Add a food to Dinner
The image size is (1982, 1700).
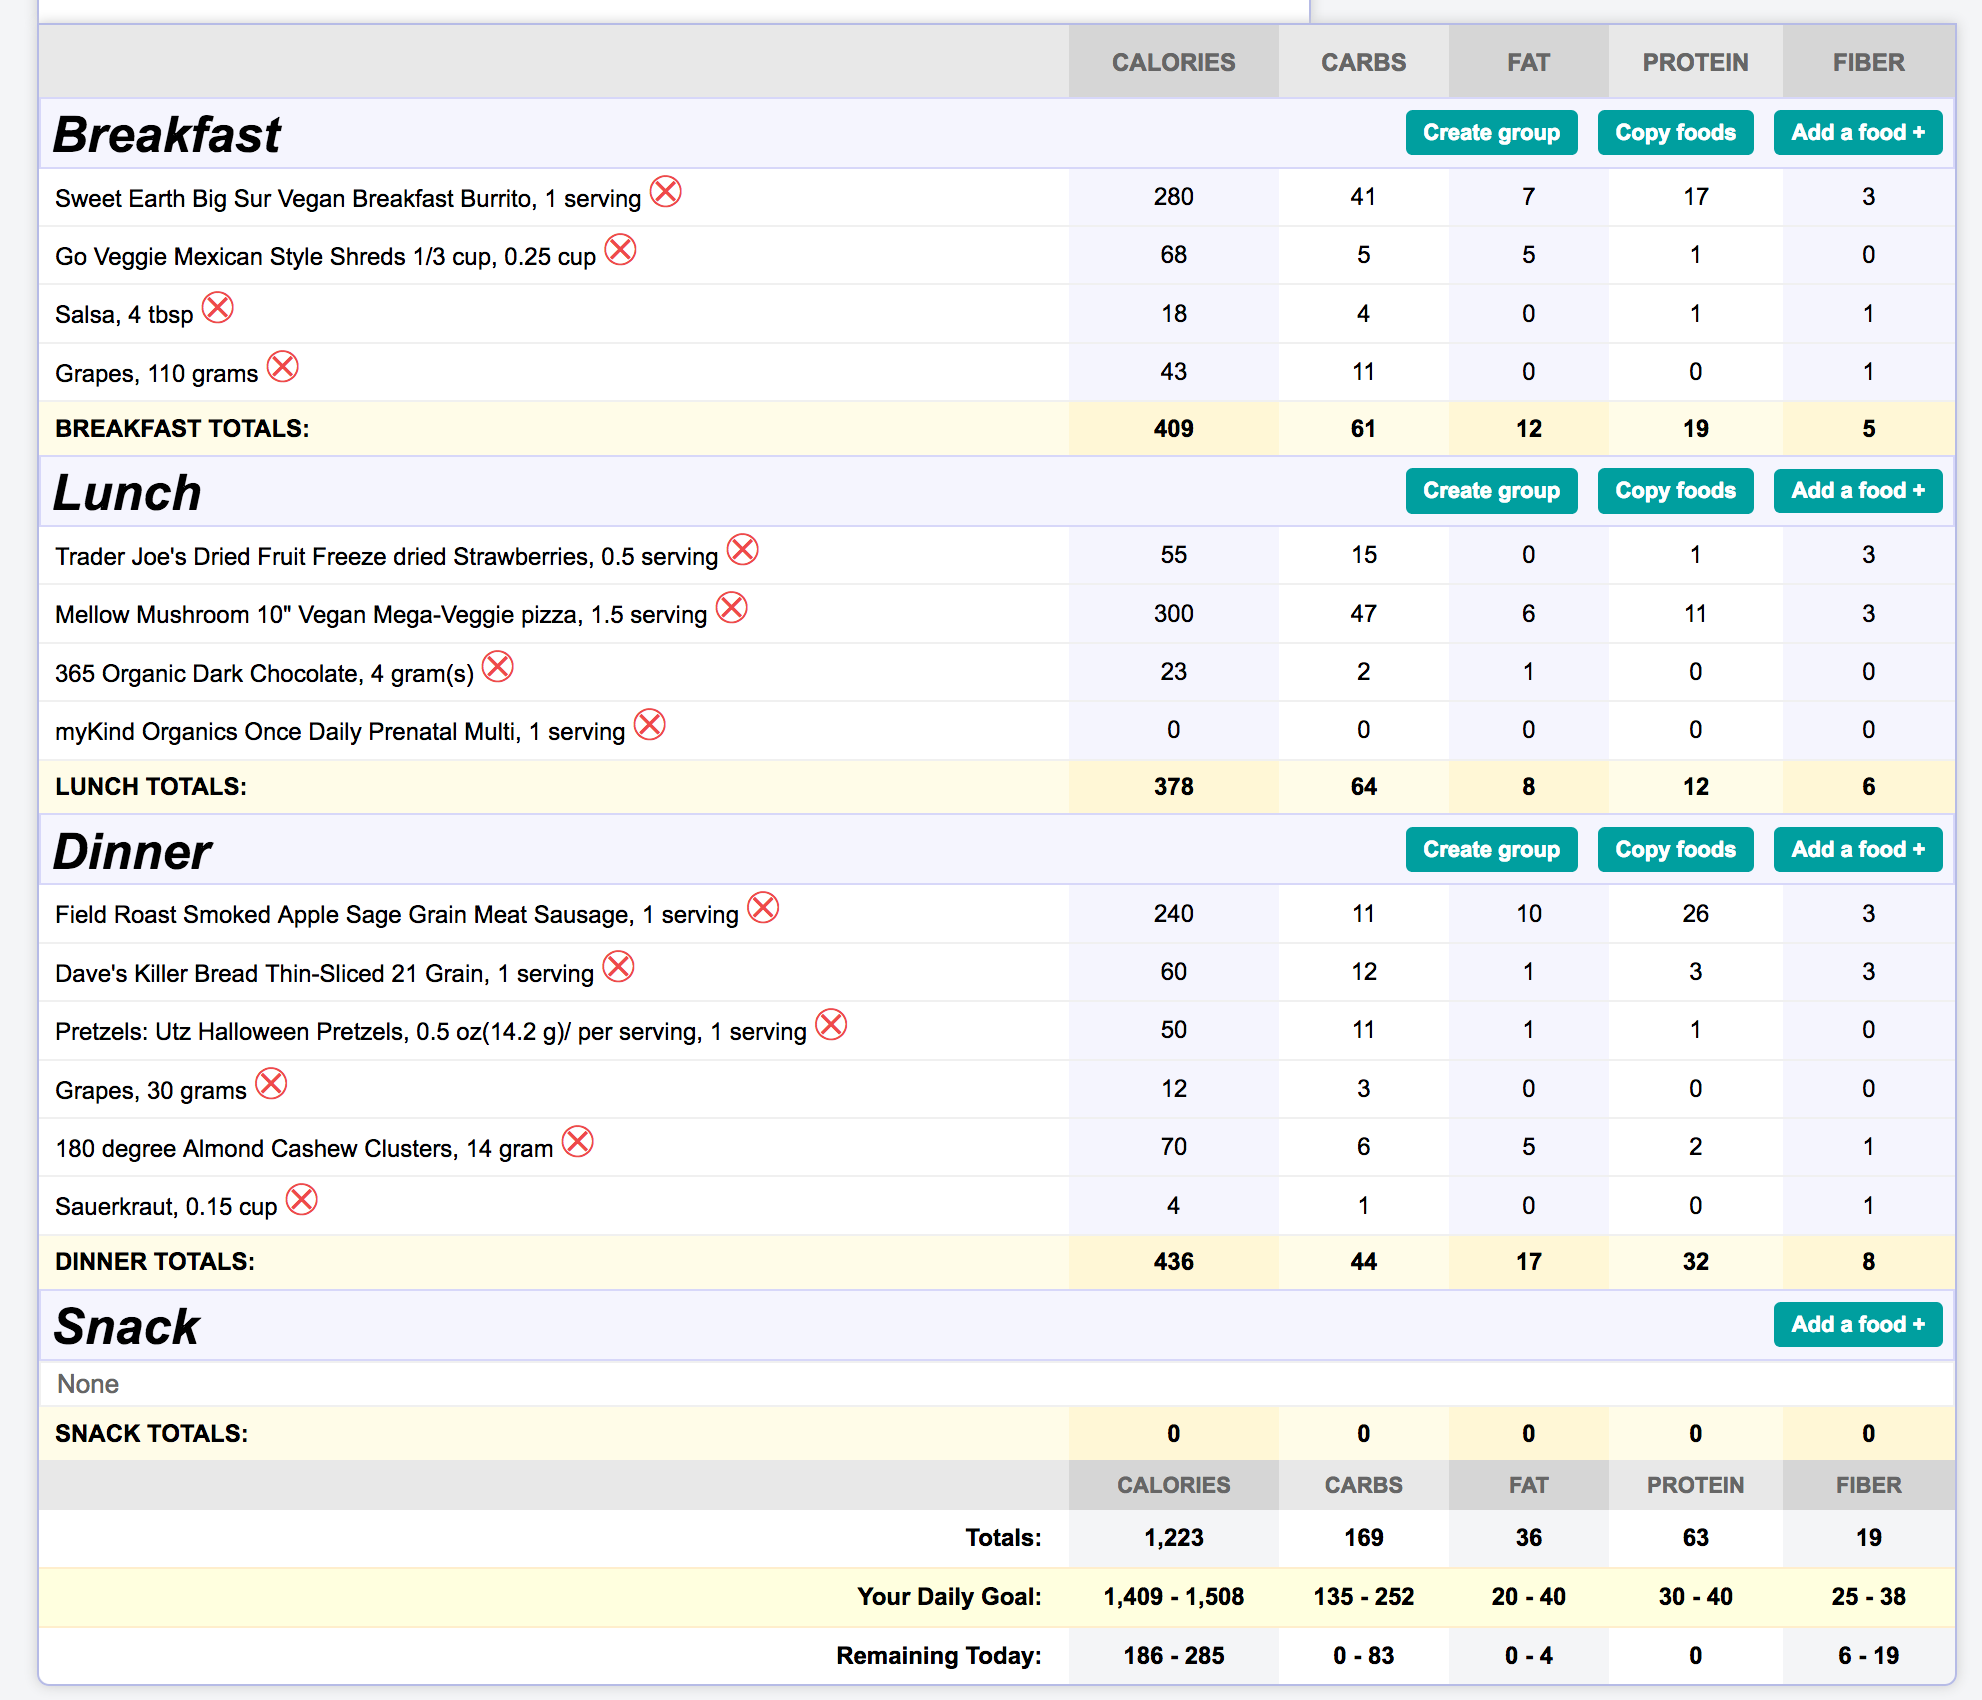(x=1857, y=850)
